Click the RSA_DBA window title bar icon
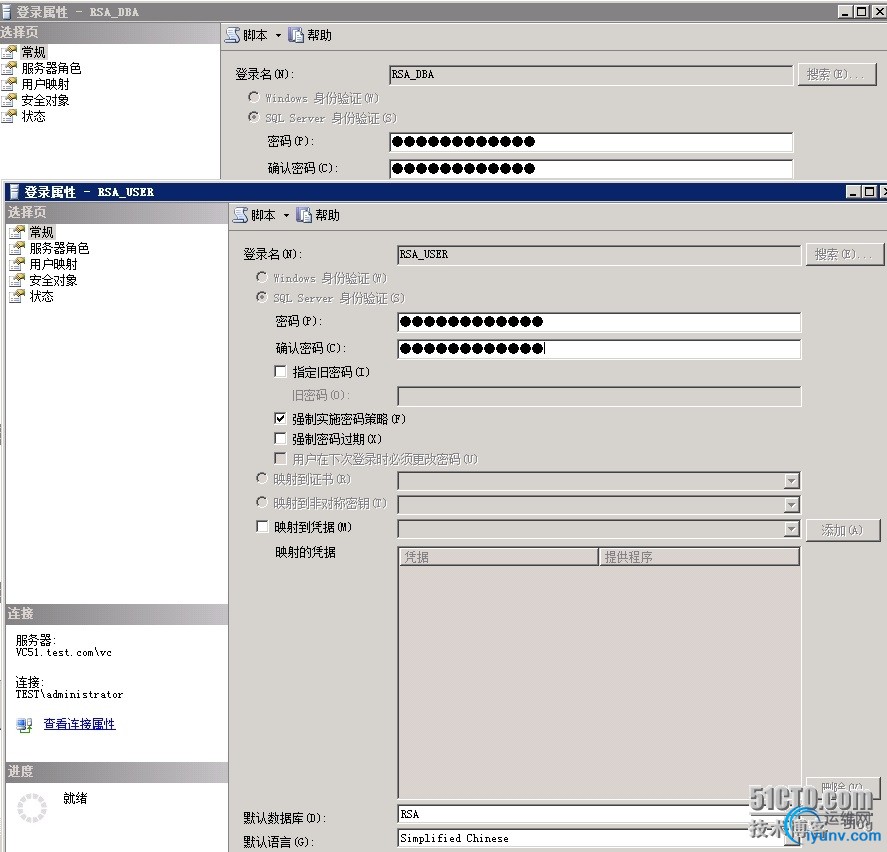The image size is (887, 852). (6, 12)
